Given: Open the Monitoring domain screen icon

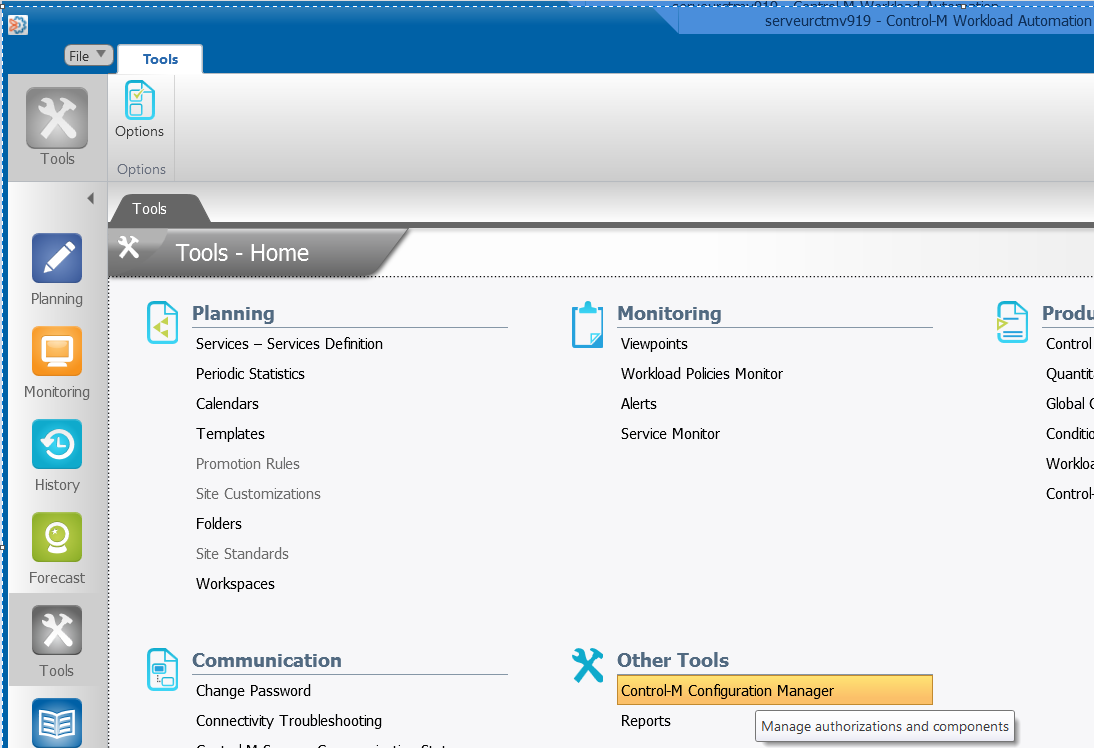Looking at the screenshot, I should pos(57,351).
